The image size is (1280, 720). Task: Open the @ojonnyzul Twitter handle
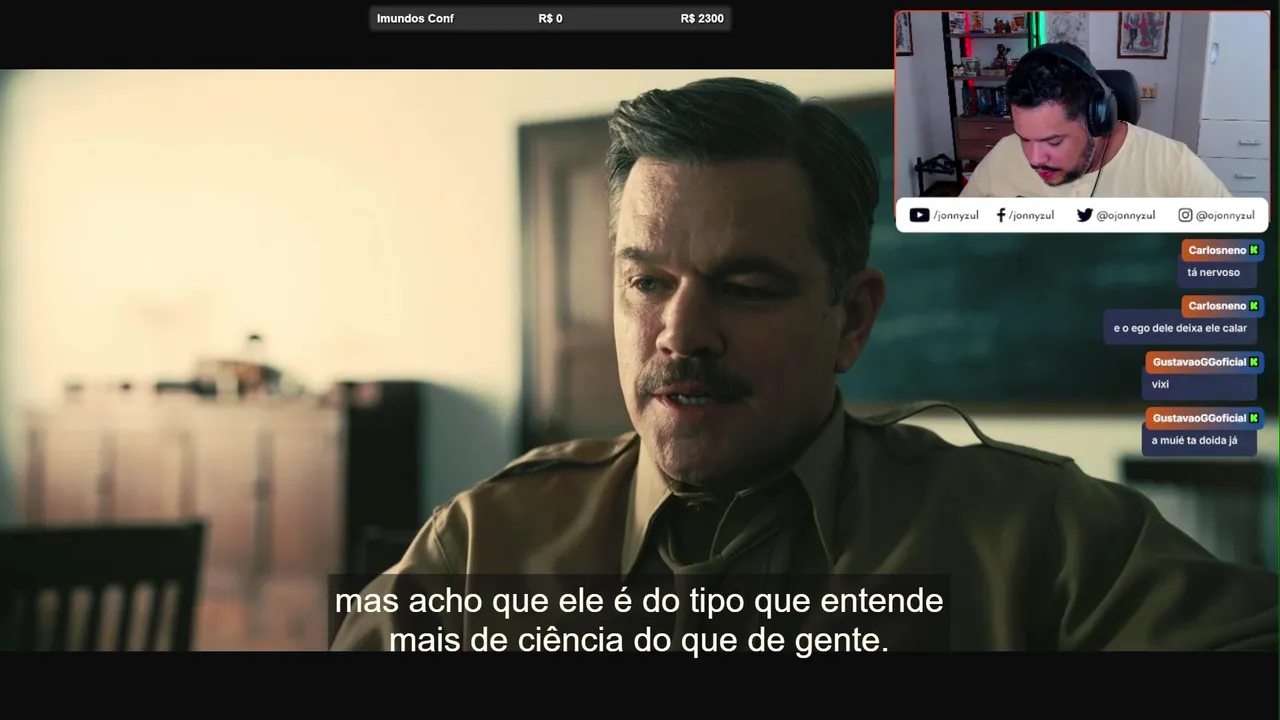click(1125, 216)
